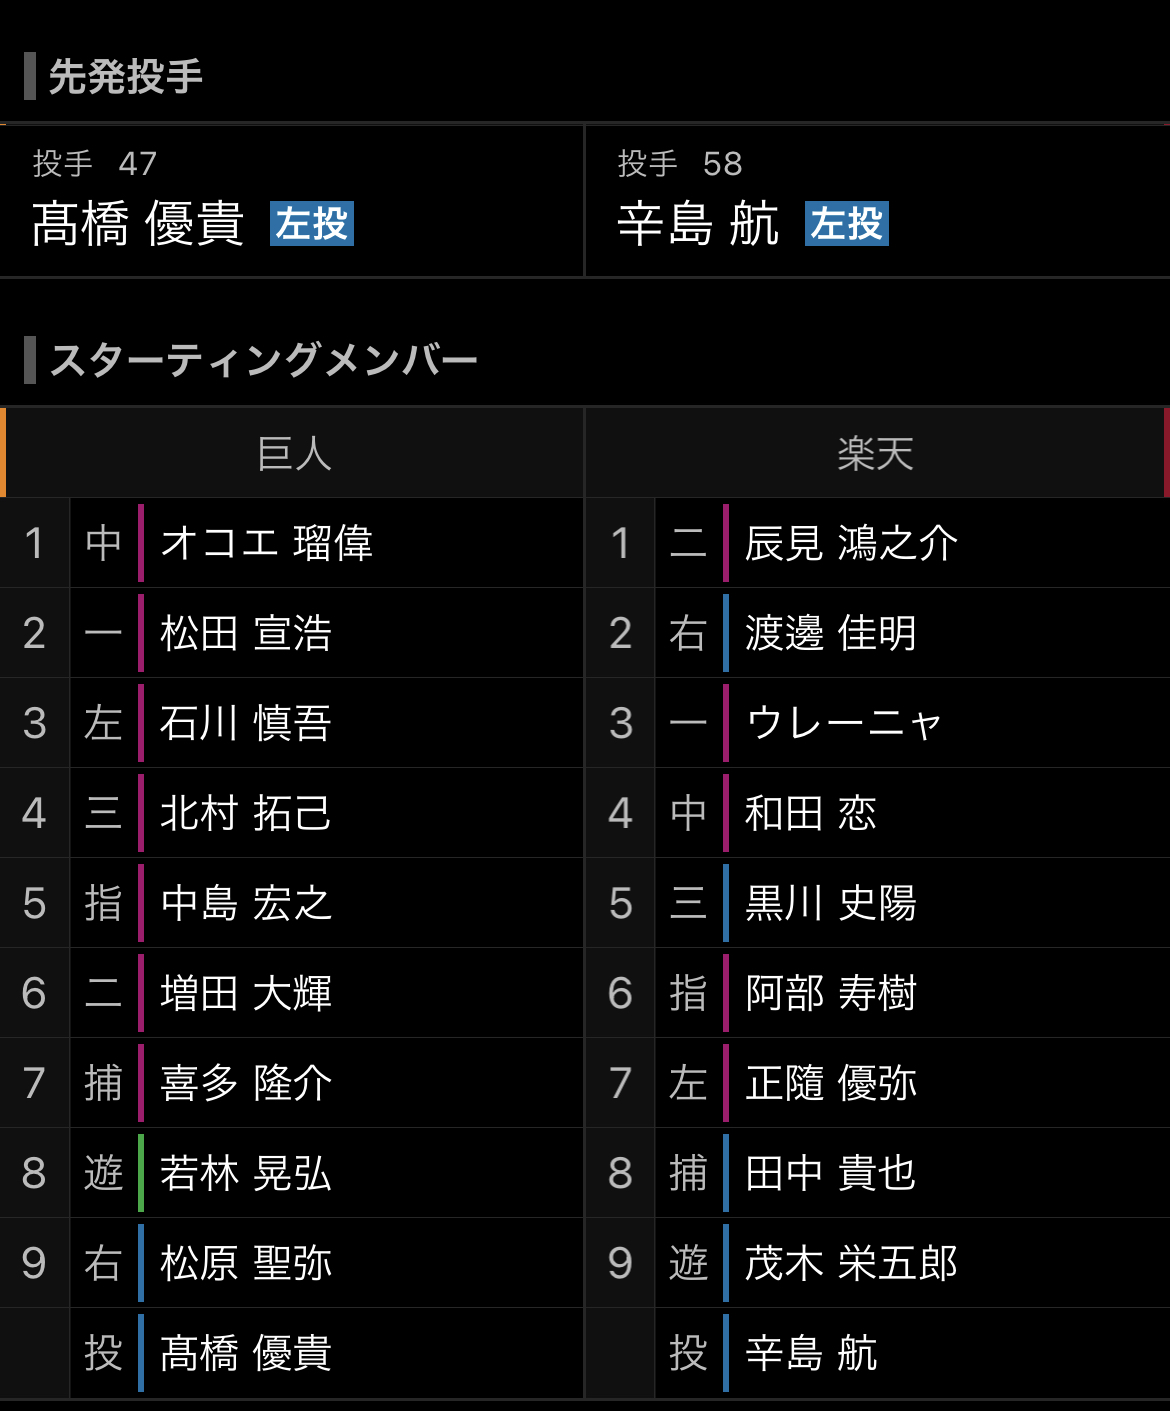Select the 楽天 team header

point(877,453)
